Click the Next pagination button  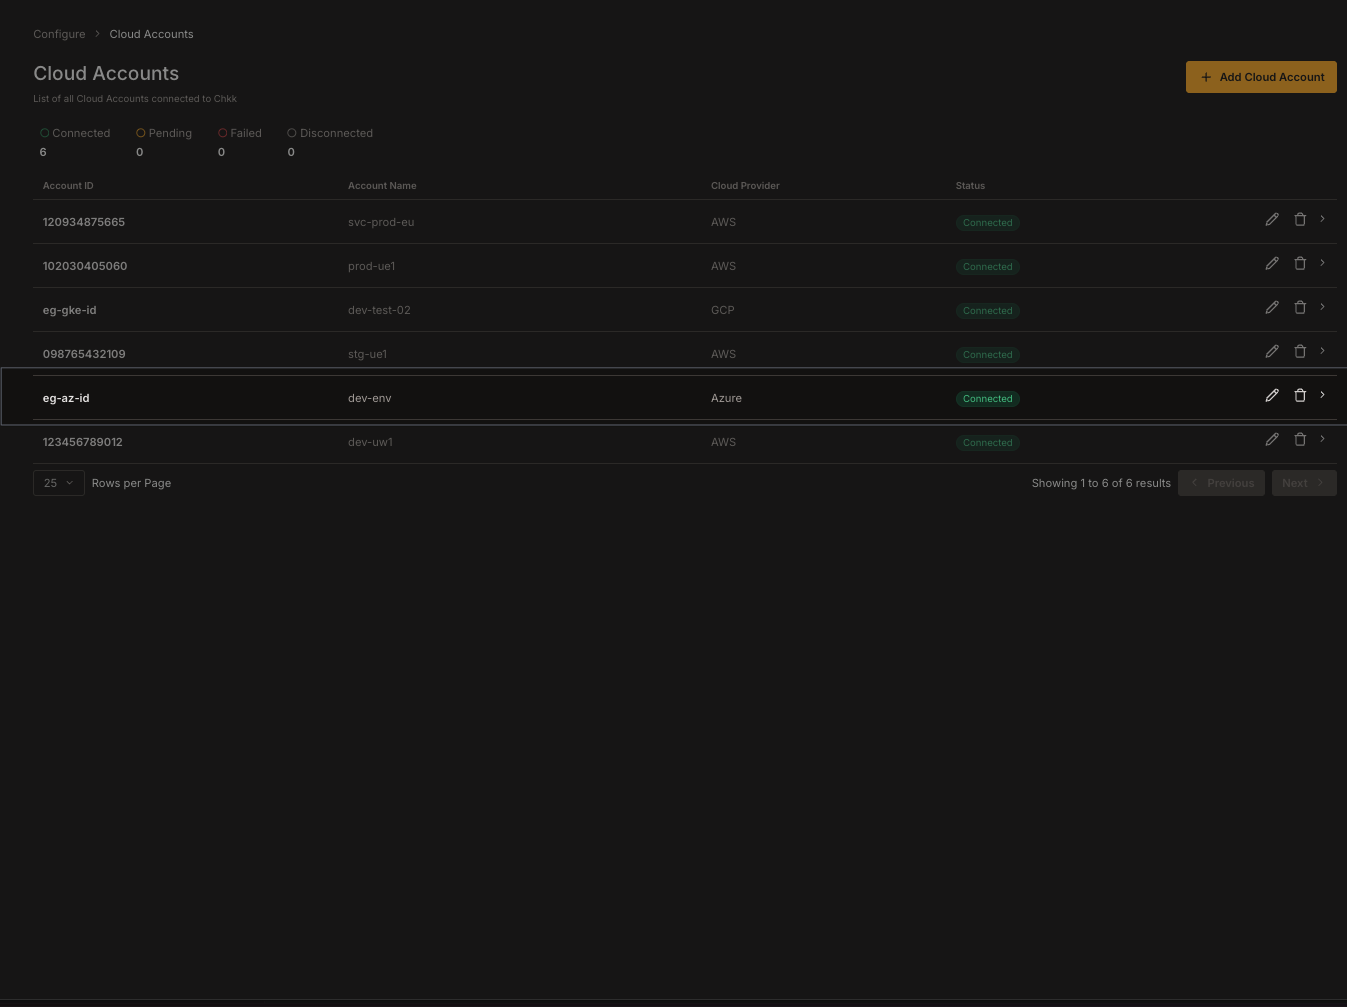click(1304, 482)
